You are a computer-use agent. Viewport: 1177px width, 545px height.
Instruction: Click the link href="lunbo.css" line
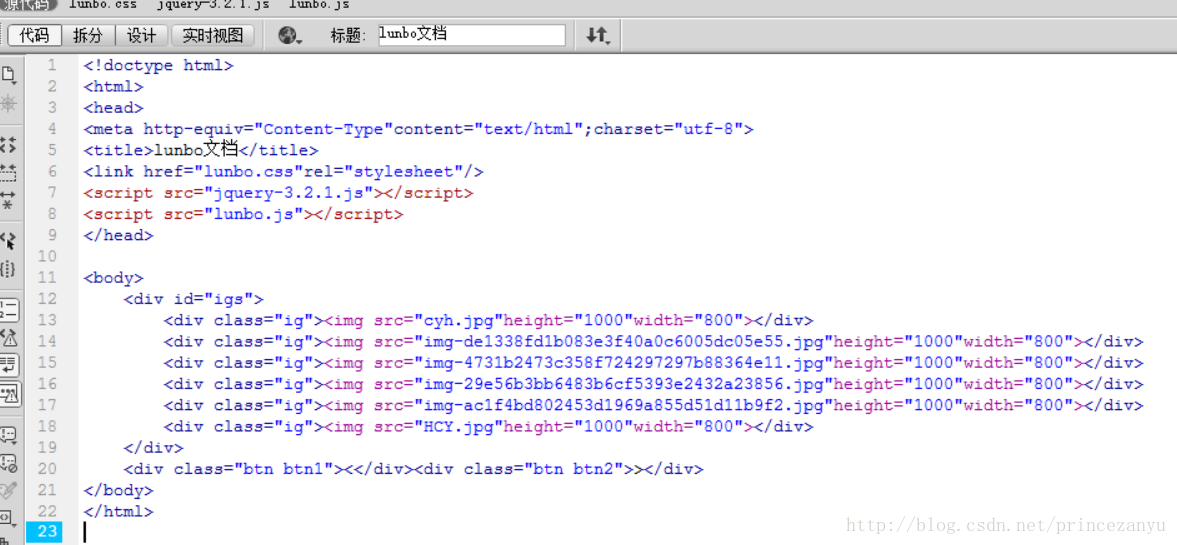tap(283, 172)
